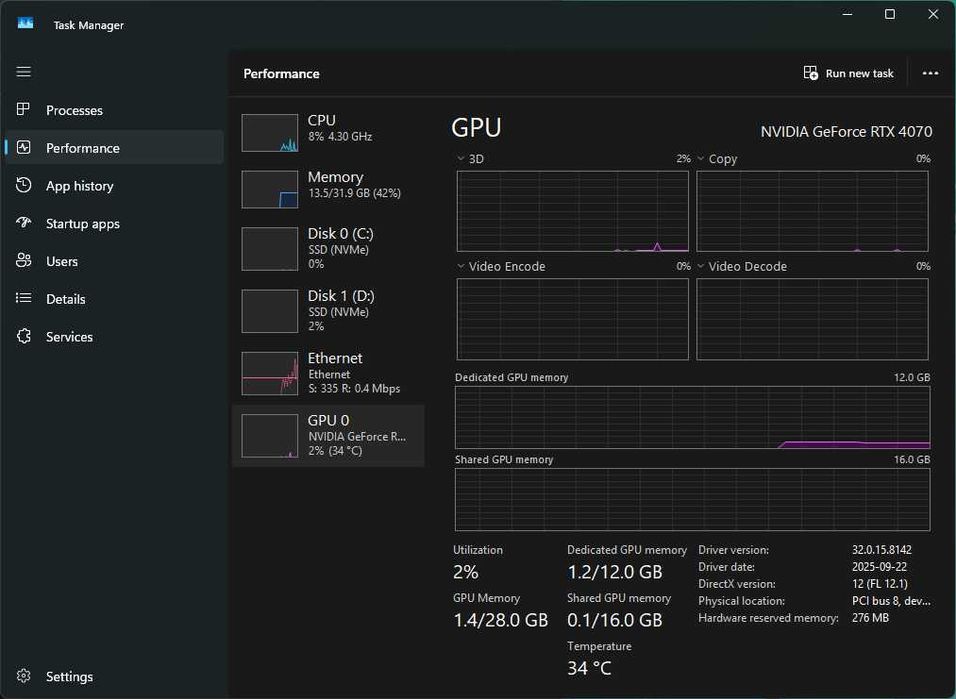Expand the 3D graph selector dropdown
Screen dimensions: 956x699
461,159
